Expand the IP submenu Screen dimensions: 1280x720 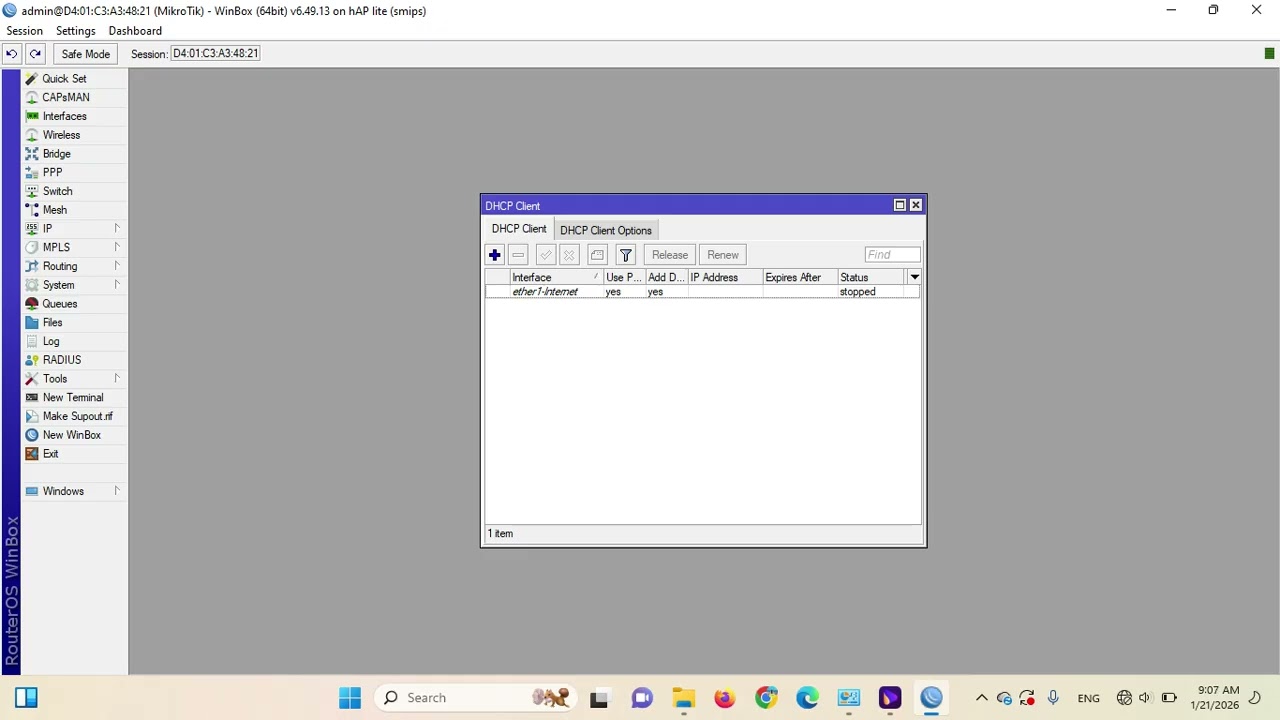tap(75, 229)
